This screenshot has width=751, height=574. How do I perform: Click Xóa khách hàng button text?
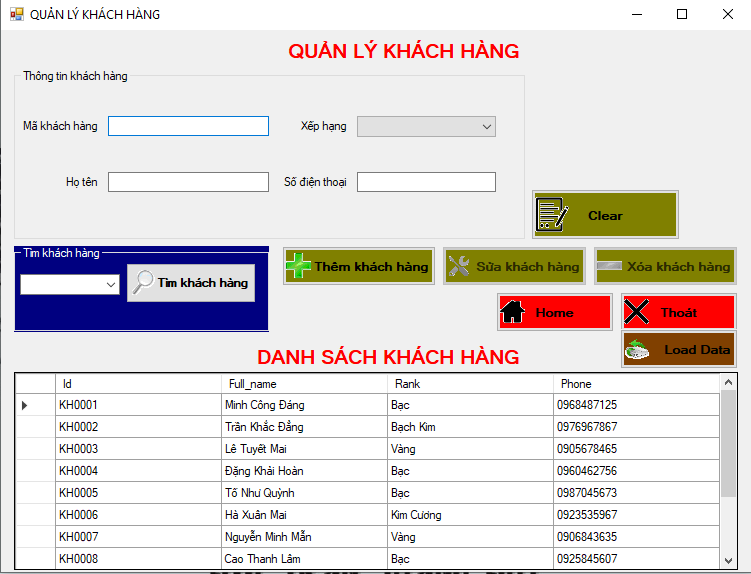point(679,266)
